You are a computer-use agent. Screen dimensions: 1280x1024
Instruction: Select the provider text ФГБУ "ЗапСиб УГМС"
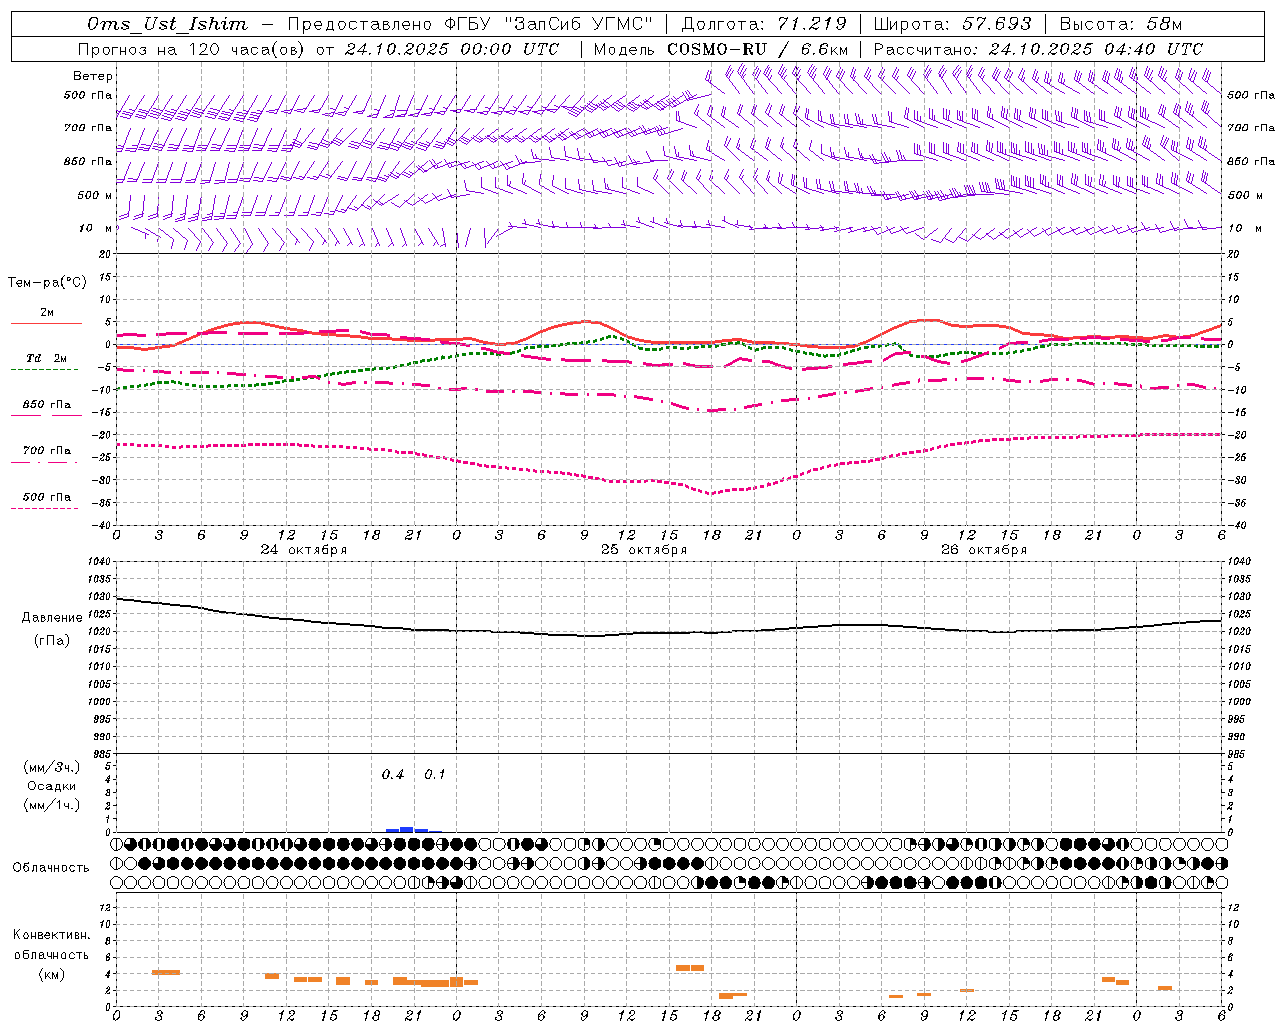(547, 24)
